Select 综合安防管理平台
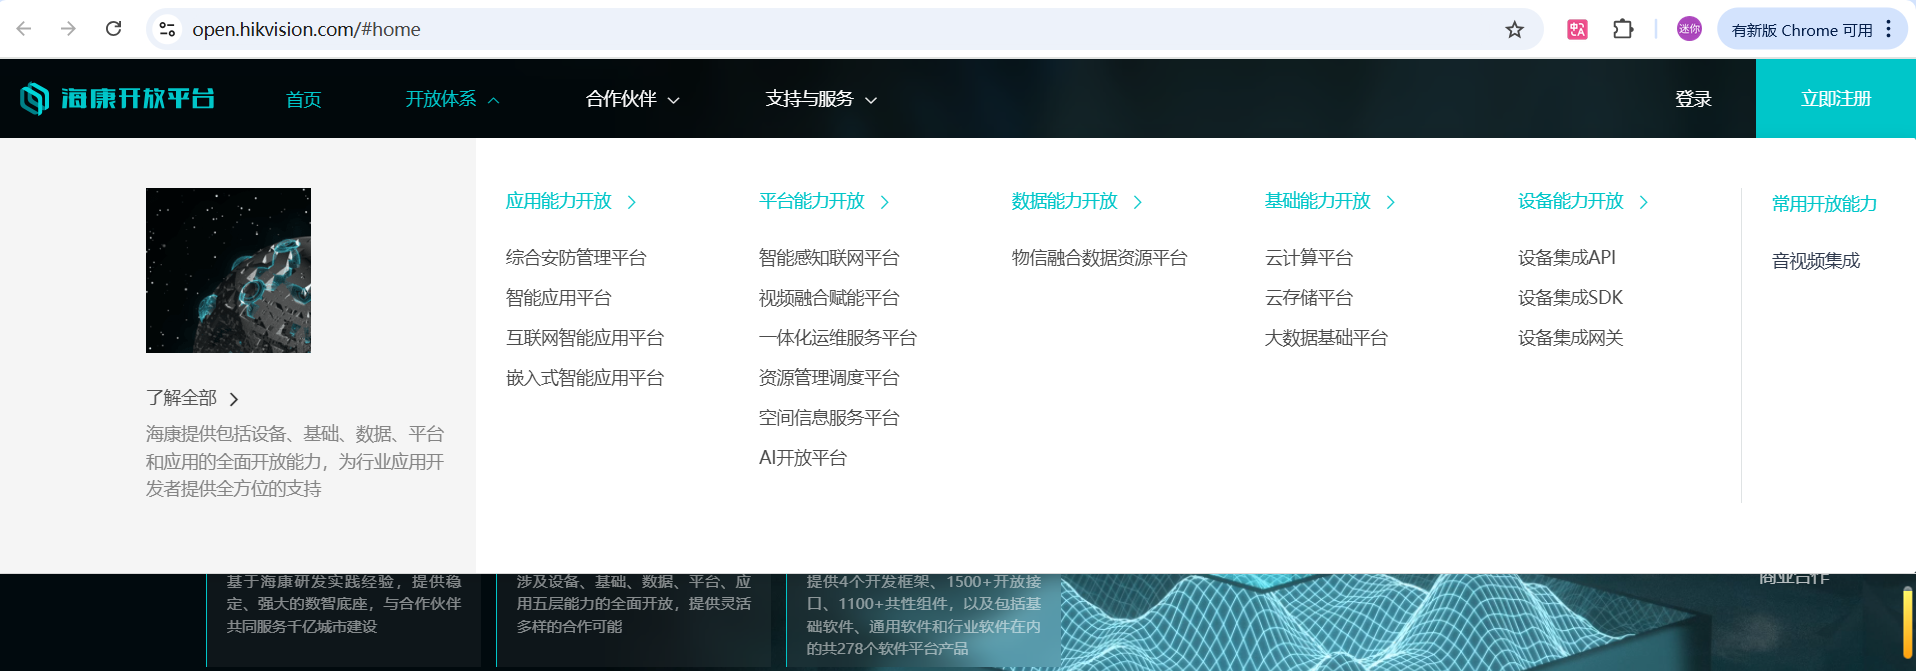This screenshot has height=671, width=1916. [x=576, y=258]
